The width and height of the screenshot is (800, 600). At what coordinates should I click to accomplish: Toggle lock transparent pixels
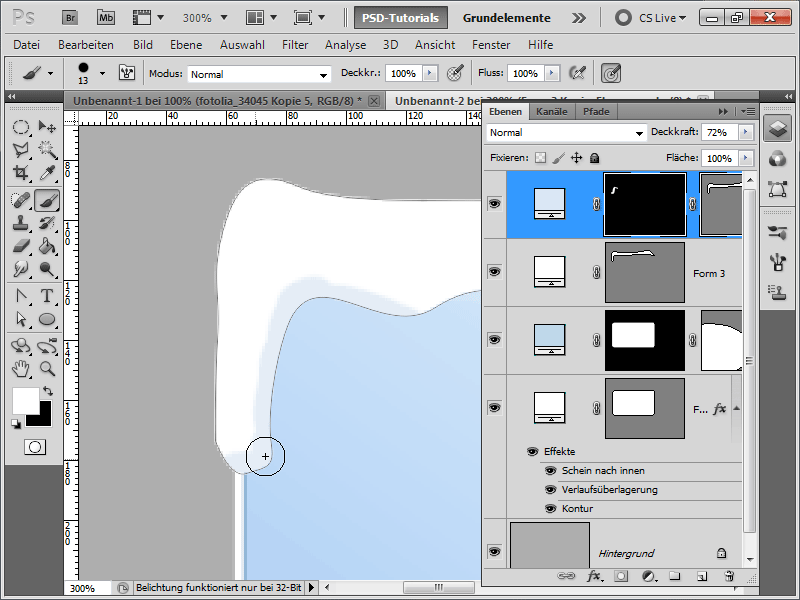point(540,158)
